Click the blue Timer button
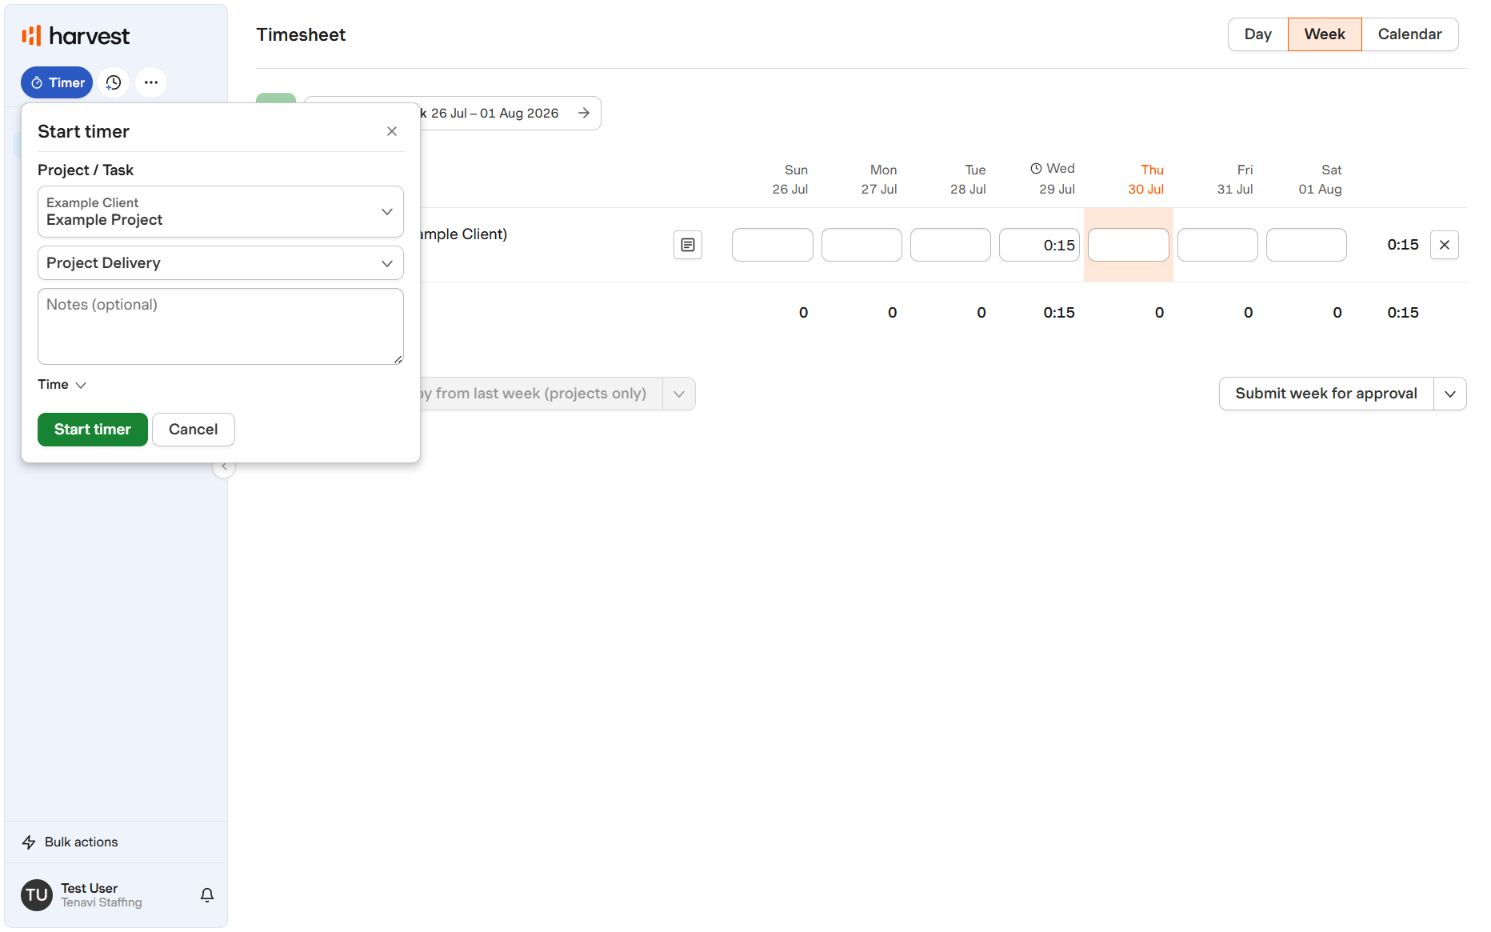This screenshot has height=932, width=1491. point(57,82)
